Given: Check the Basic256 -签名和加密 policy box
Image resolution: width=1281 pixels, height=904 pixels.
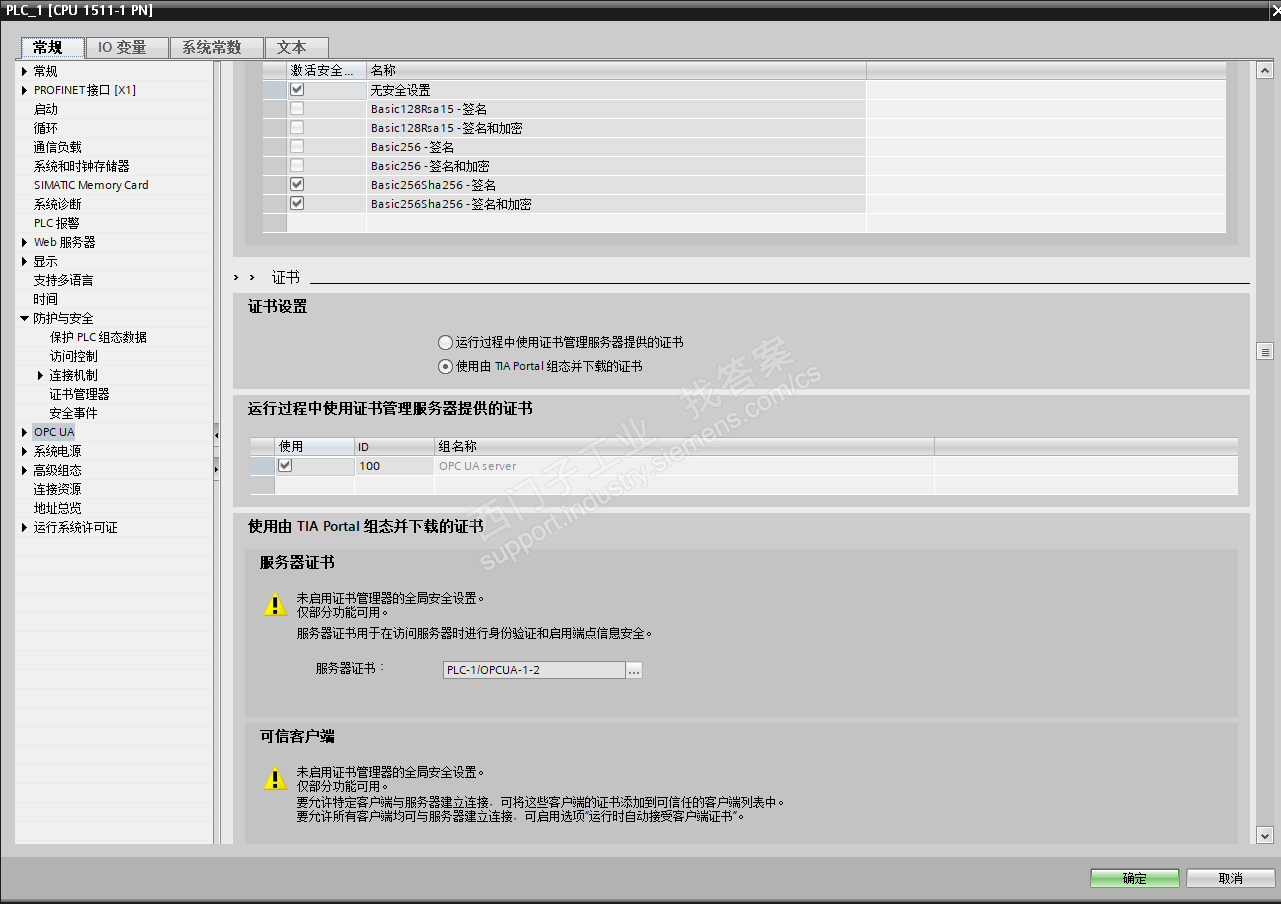Looking at the screenshot, I should pyautogui.click(x=297, y=165).
